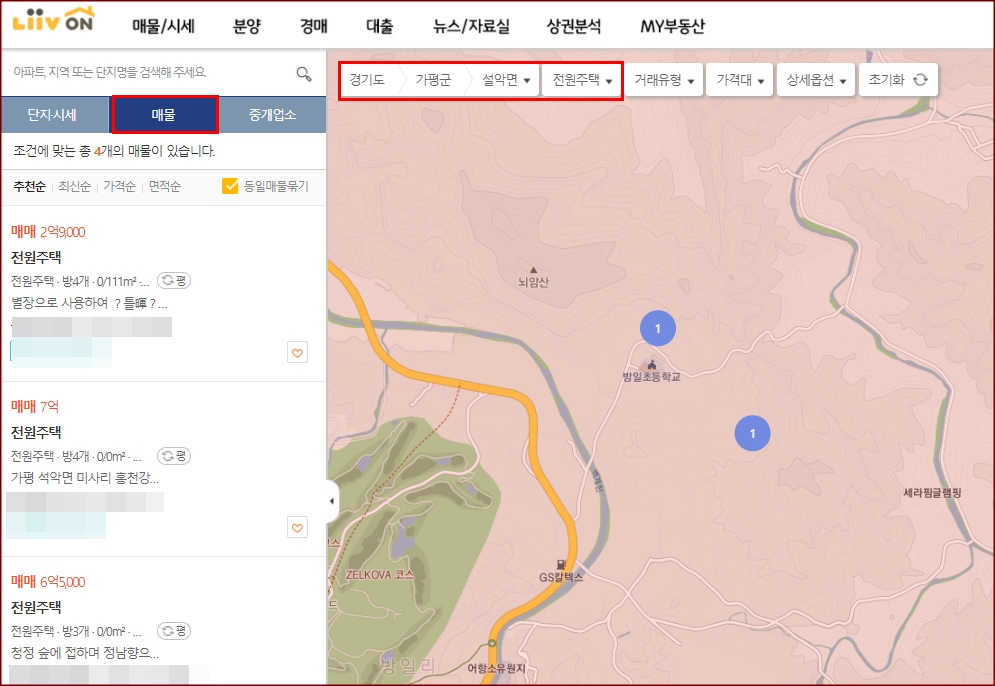
Task: Sort listings by 추천순
Action: [29, 187]
